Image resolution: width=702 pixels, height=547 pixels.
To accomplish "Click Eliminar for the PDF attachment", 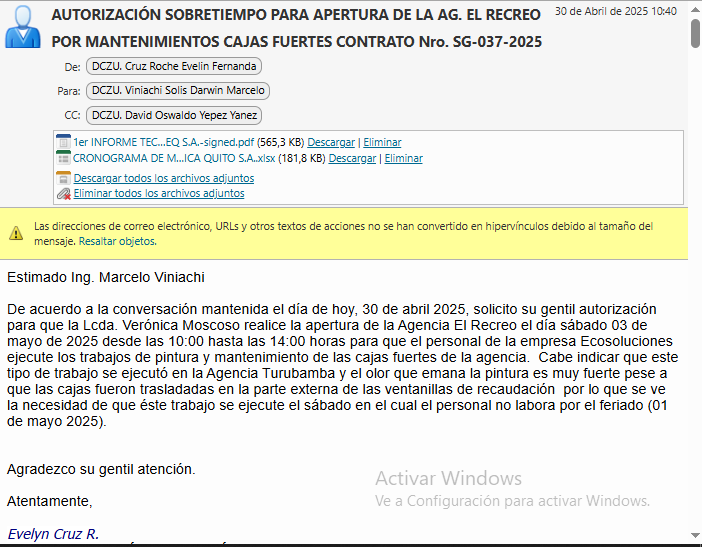I will (382, 142).
